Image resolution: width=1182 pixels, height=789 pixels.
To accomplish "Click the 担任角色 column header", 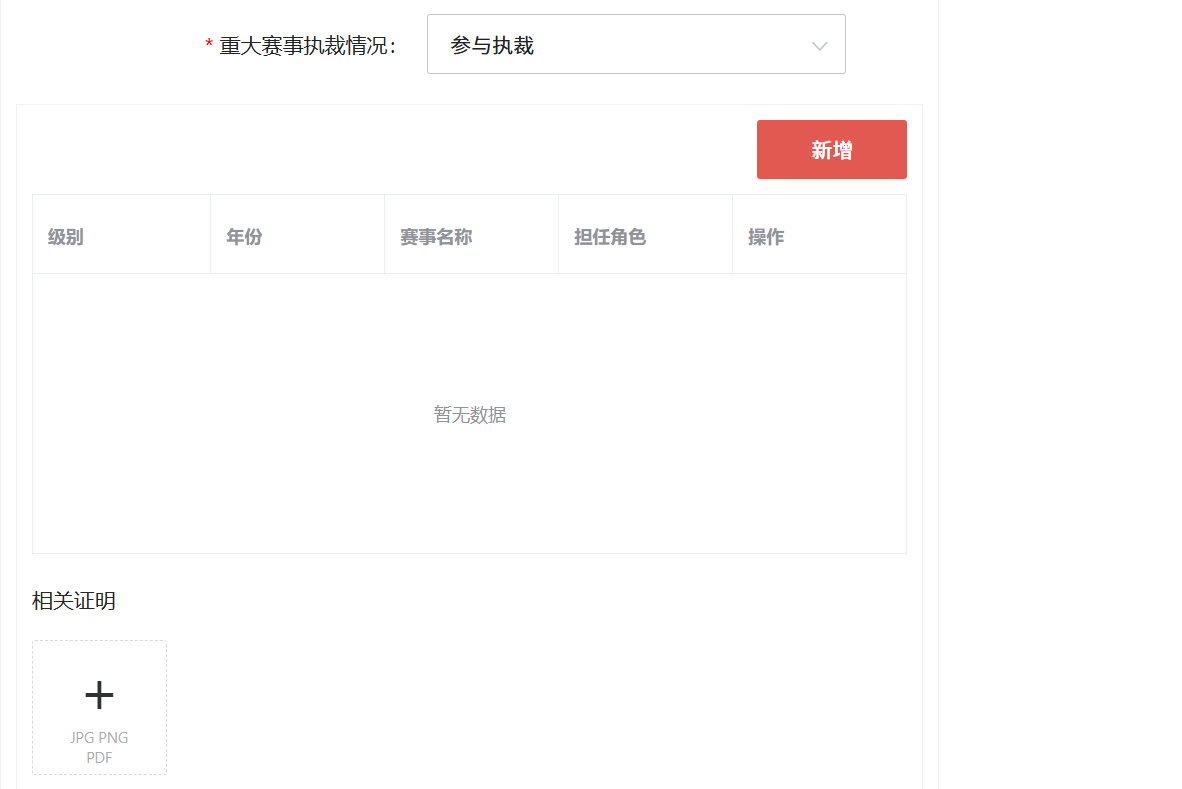I will [x=610, y=237].
